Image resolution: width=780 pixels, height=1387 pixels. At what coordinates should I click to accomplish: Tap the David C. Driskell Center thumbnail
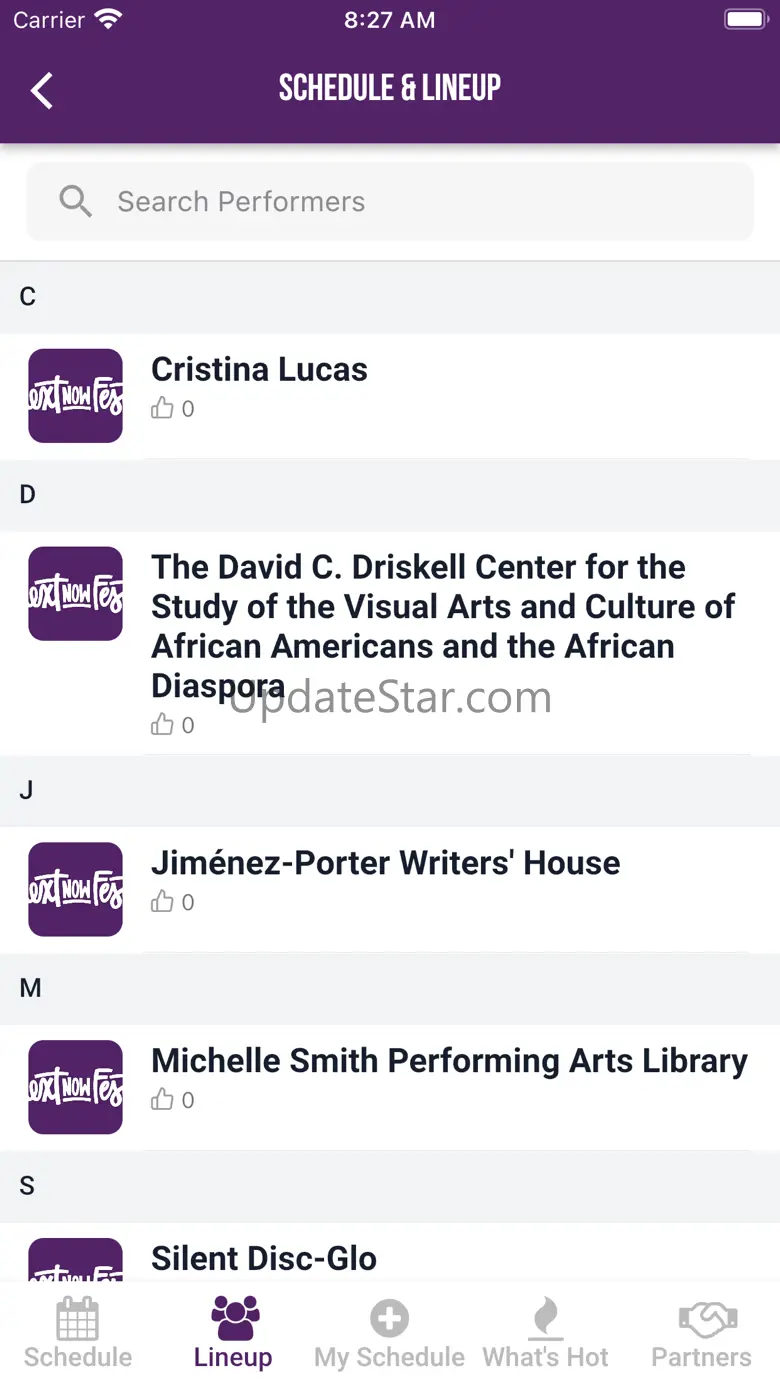point(75,594)
